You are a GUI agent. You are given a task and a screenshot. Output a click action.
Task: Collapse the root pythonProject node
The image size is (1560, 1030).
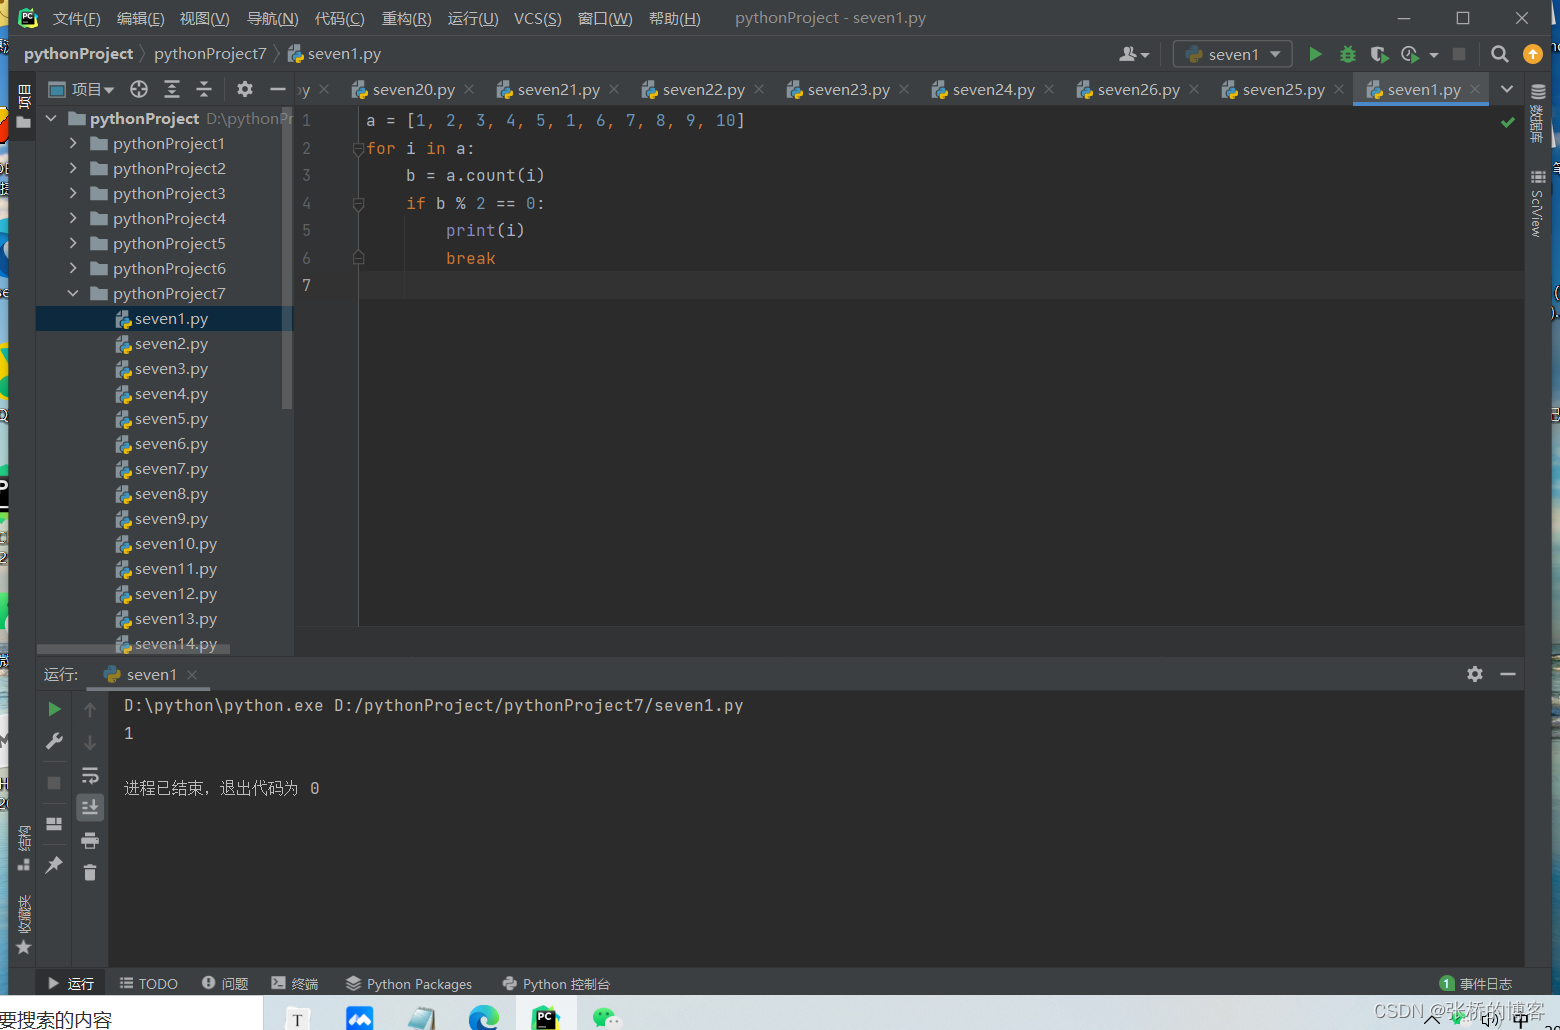51,118
